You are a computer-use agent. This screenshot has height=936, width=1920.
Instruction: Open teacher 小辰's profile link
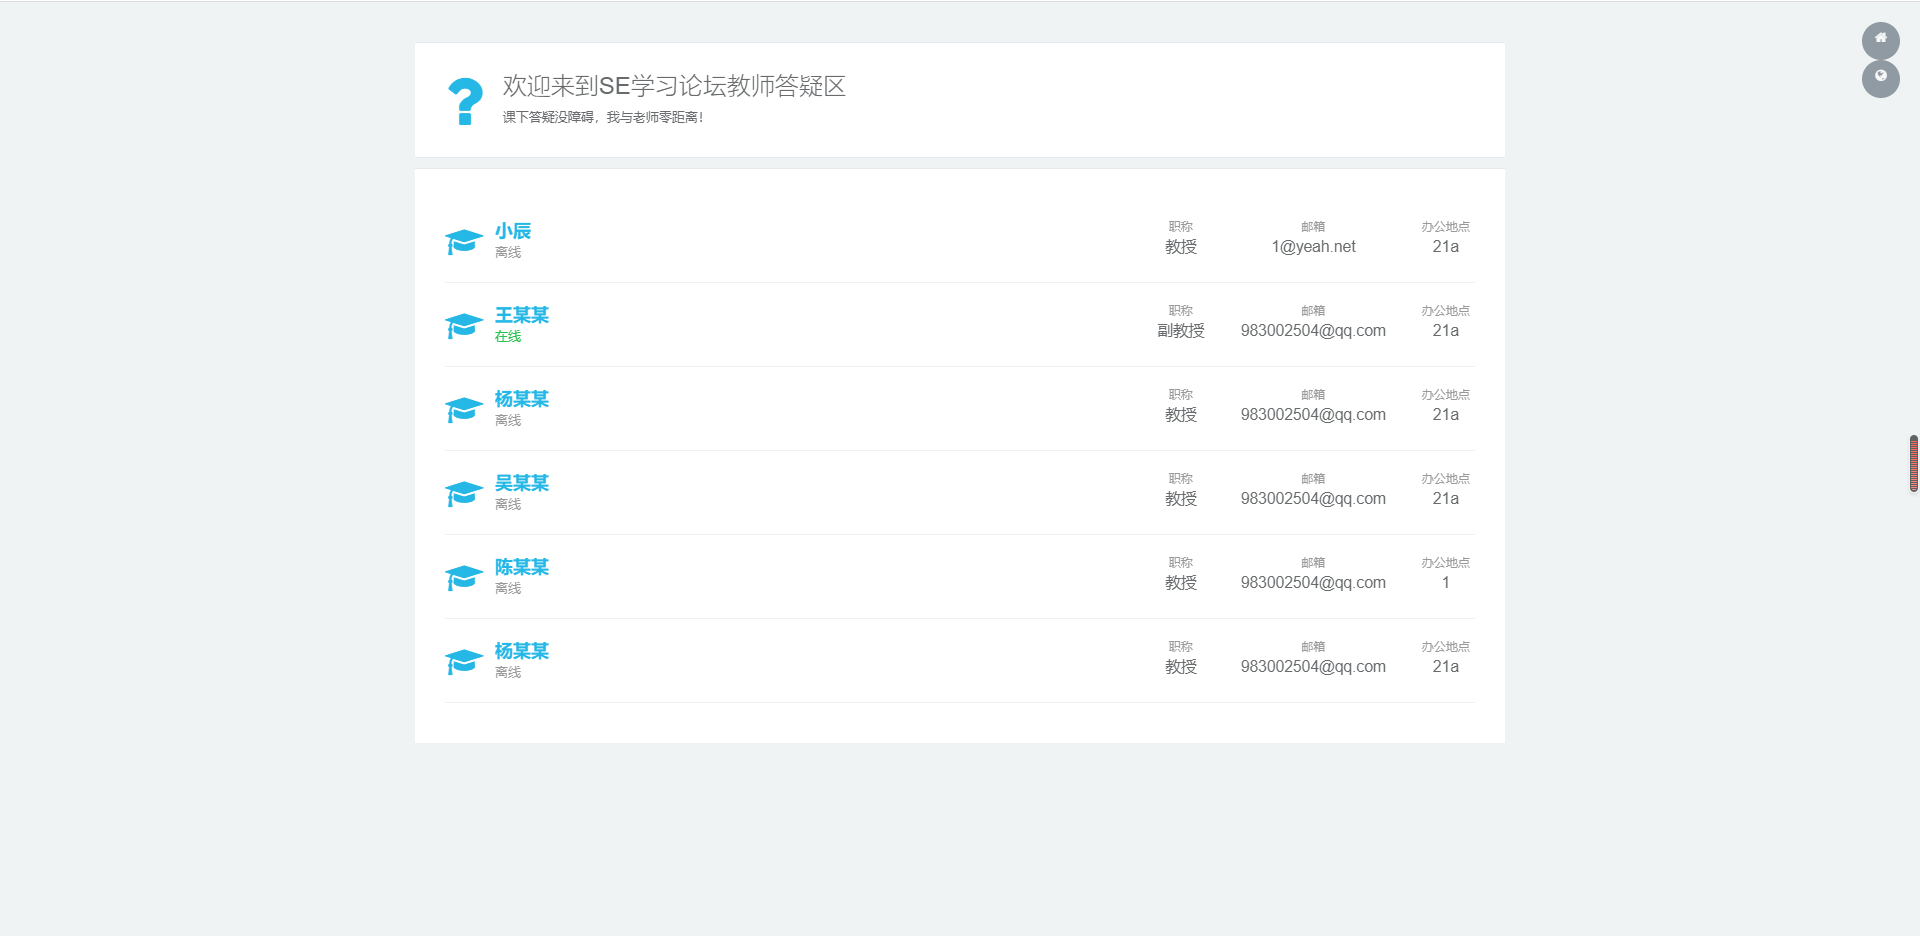click(x=513, y=231)
